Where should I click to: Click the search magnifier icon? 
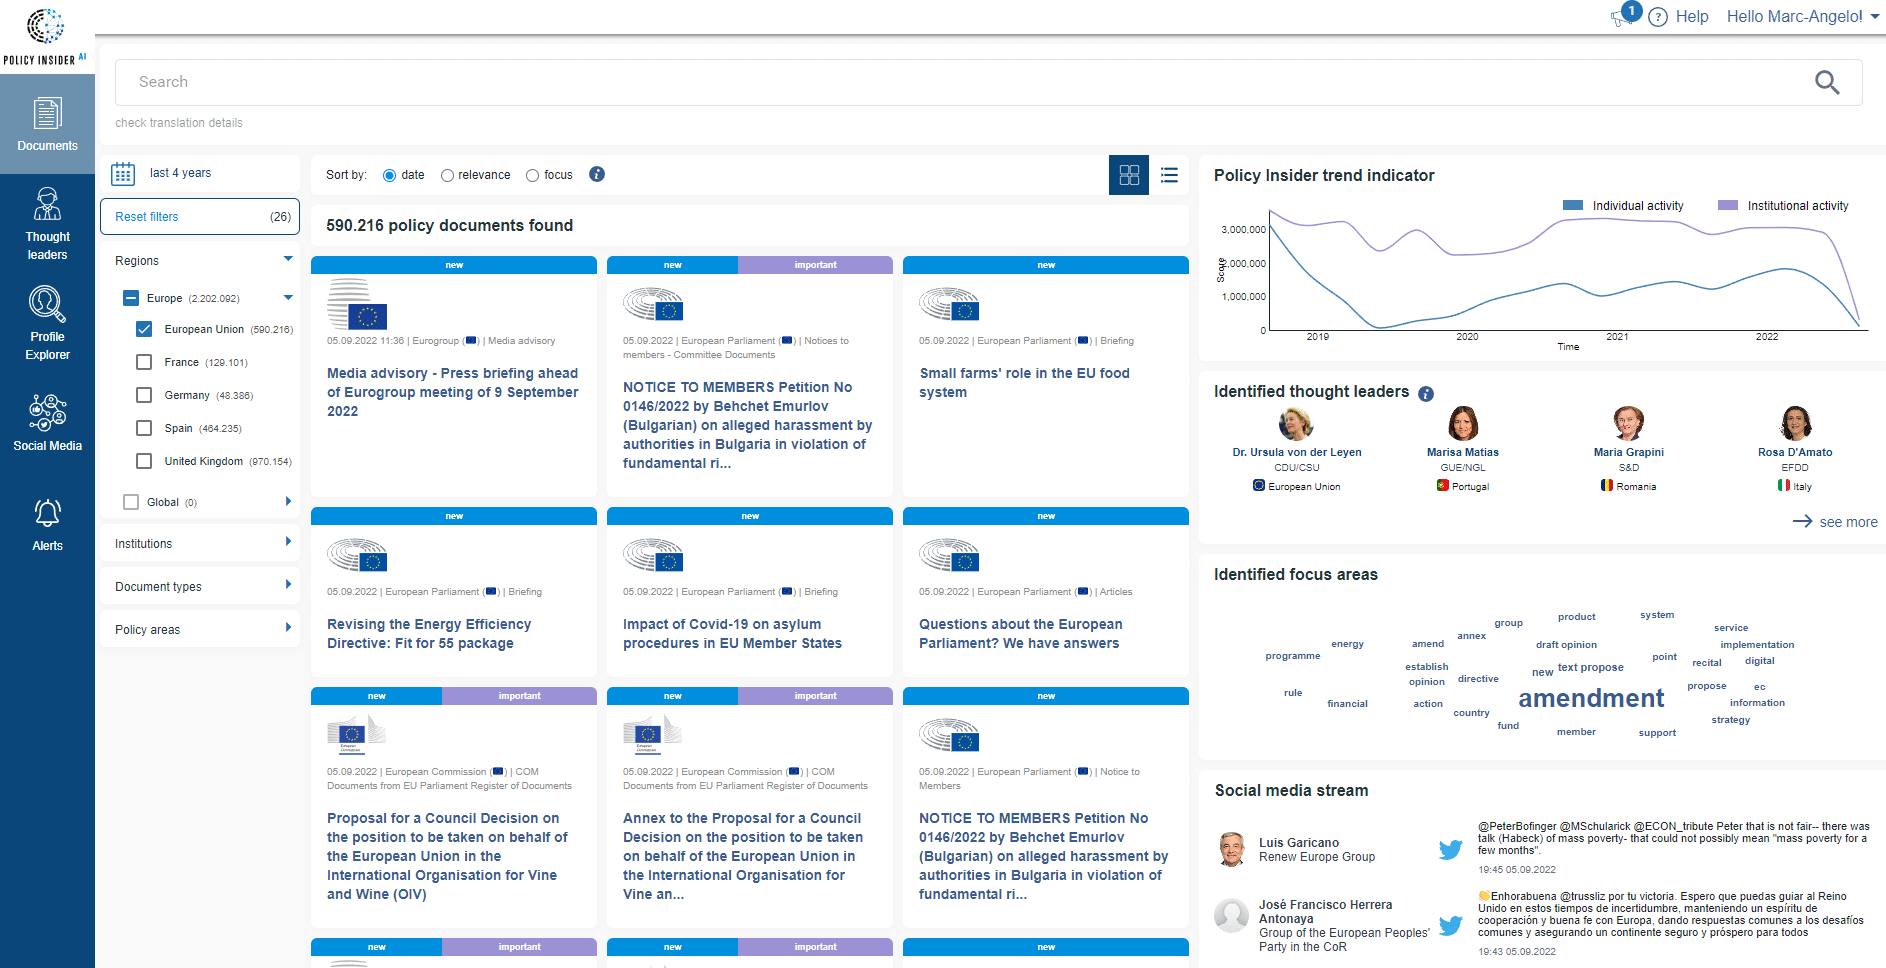(1826, 83)
